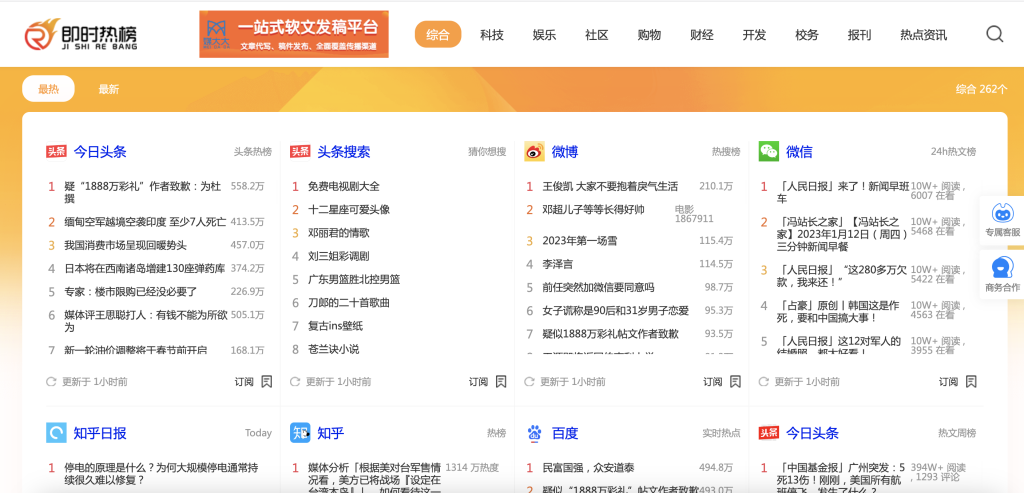Select the 综合 category tab
The height and width of the screenshot is (493, 1024).
[438, 35]
